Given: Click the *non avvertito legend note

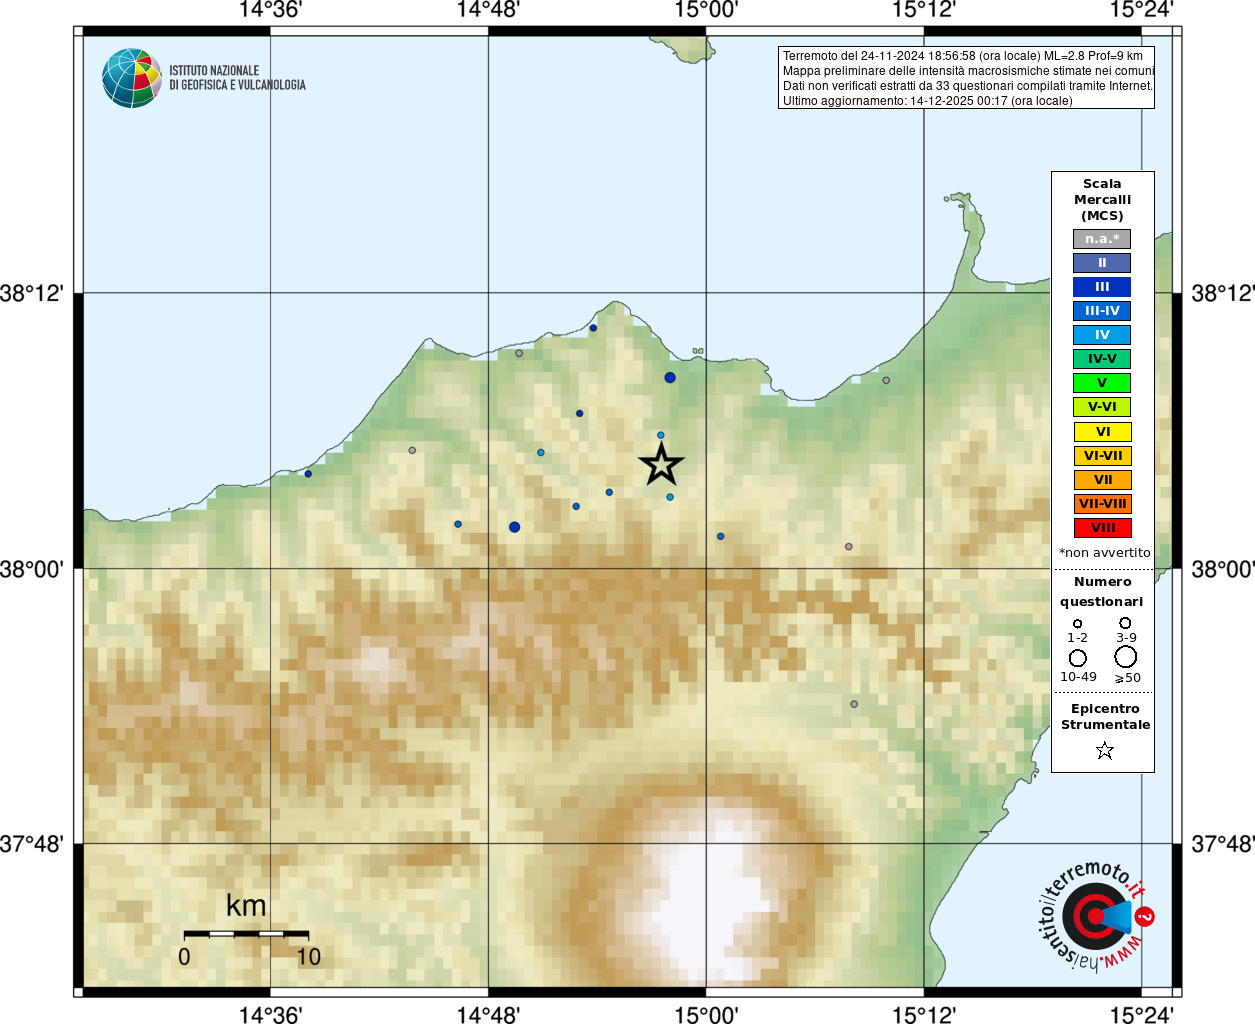Looking at the screenshot, I should point(1104,553).
